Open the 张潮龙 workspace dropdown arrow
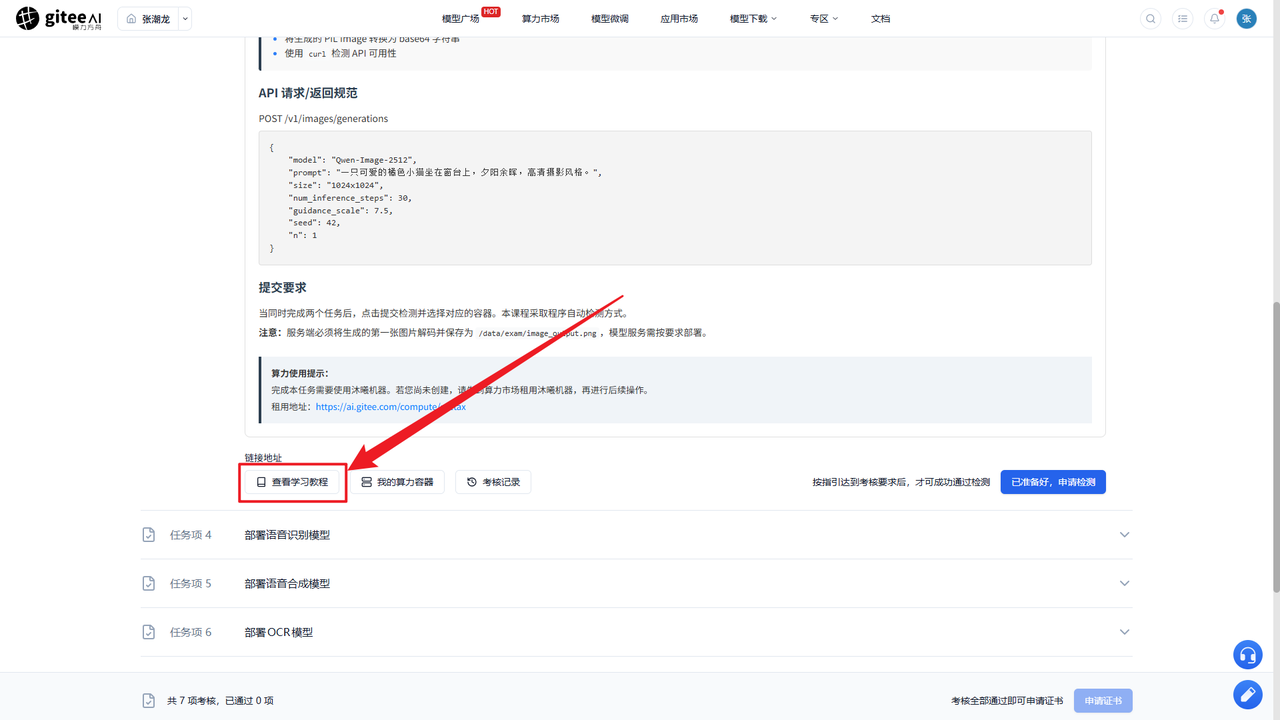The height and width of the screenshot is (720, 1280). click(185, 19)
